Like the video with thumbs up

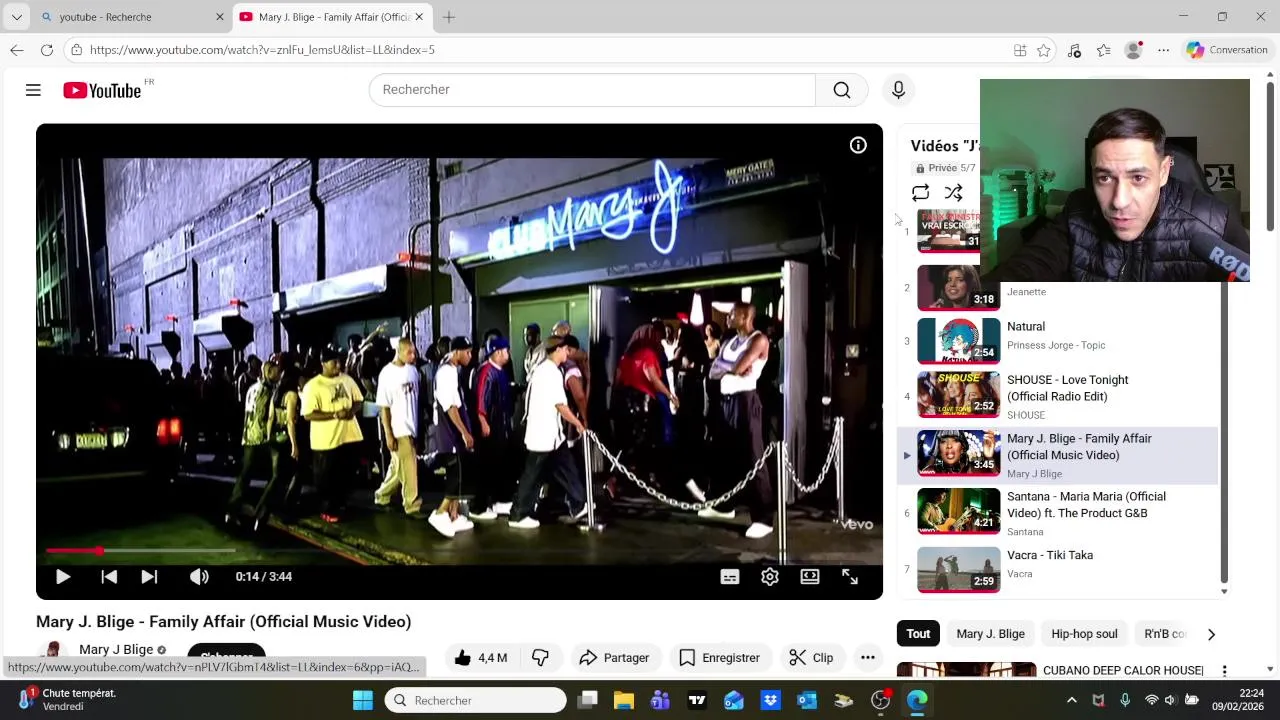point(481,658)
